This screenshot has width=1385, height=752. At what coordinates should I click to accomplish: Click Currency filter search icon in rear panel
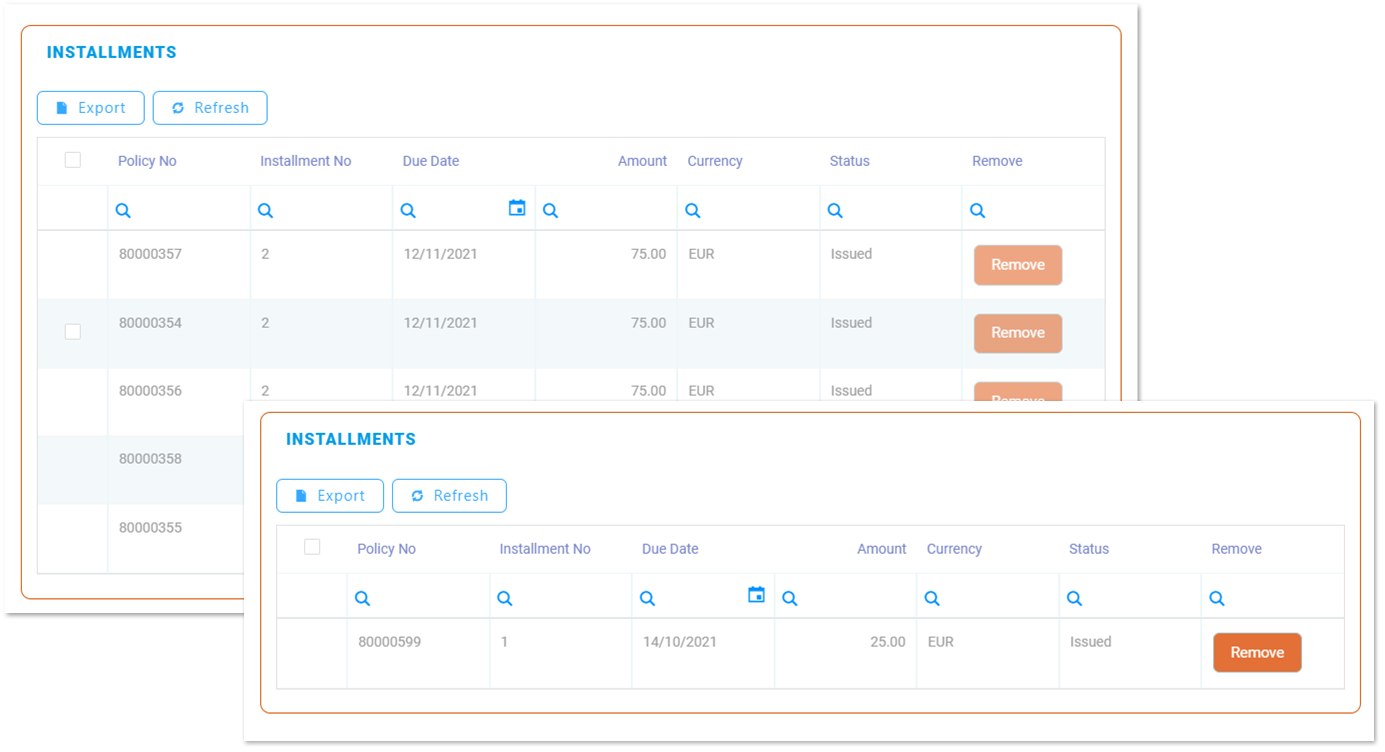point(693,211)
